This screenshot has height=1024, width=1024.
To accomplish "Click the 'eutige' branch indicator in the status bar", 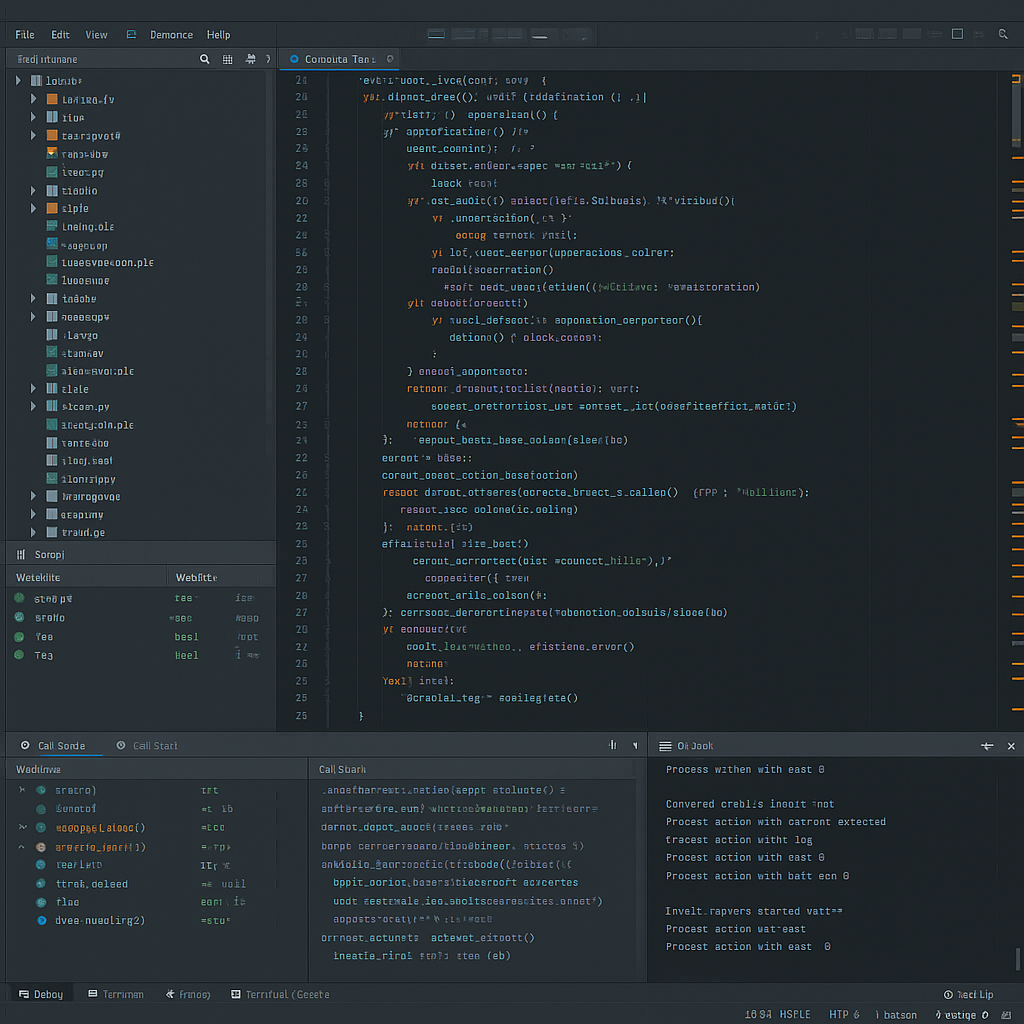I will click(x=961, y=1014).
